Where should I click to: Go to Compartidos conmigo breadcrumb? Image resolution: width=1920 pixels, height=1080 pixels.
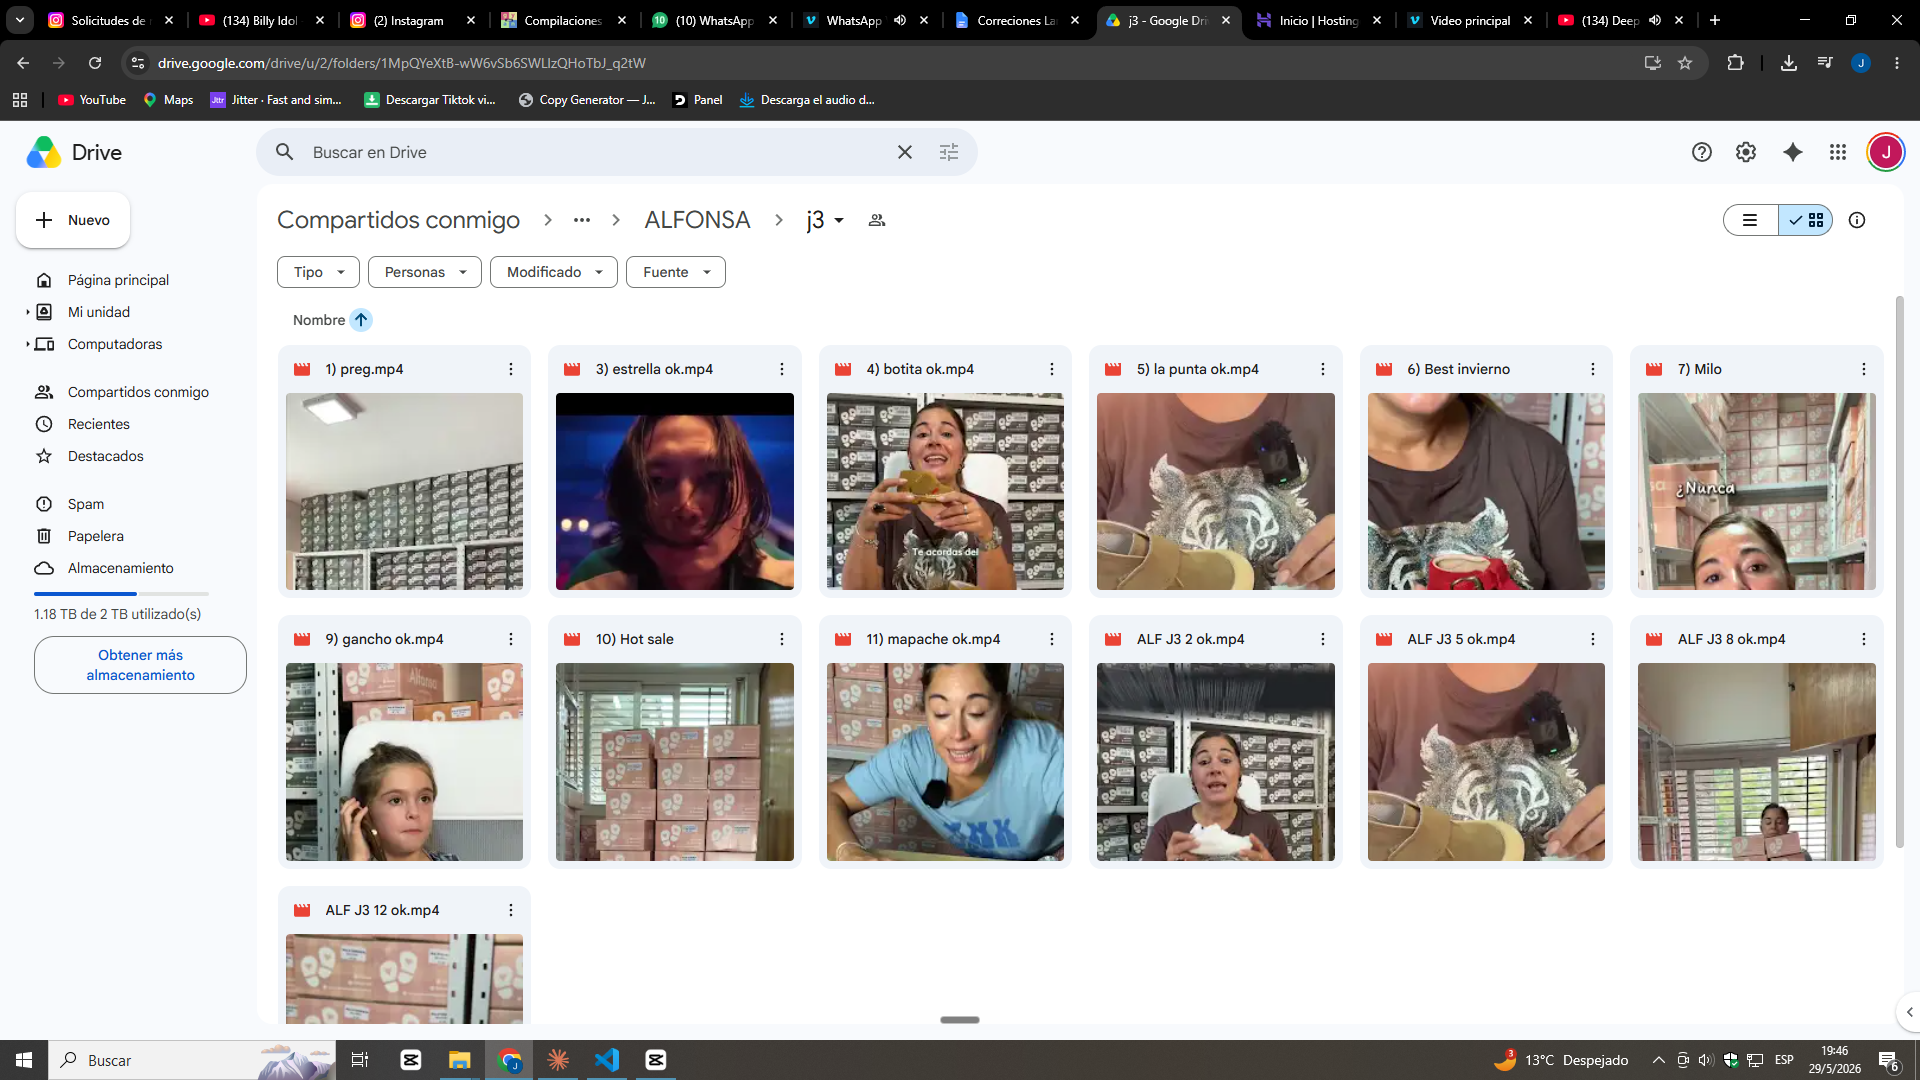(x=398, y=220)
